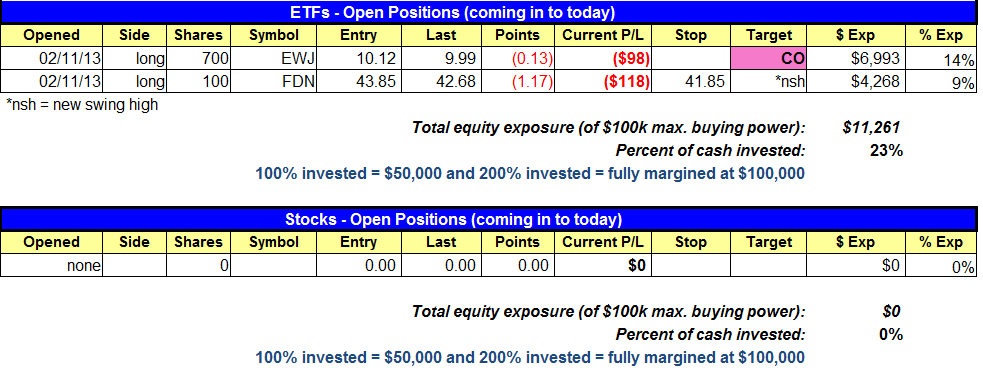
Task: Select the EWJ entry price 10.12
Action: point(359,60)
